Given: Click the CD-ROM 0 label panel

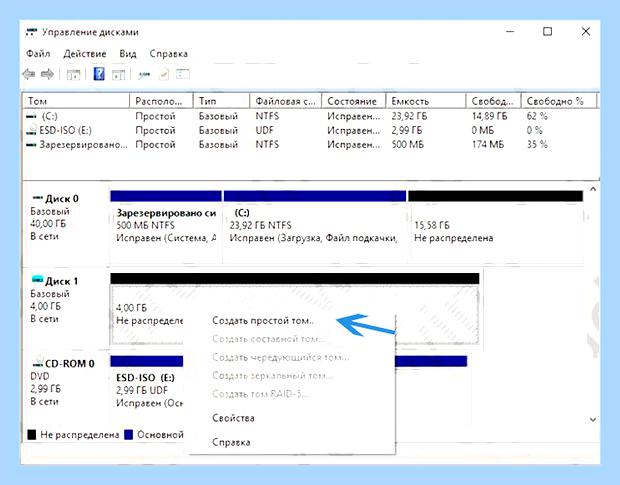Looking at the screenshot, I should pos(66,389).
